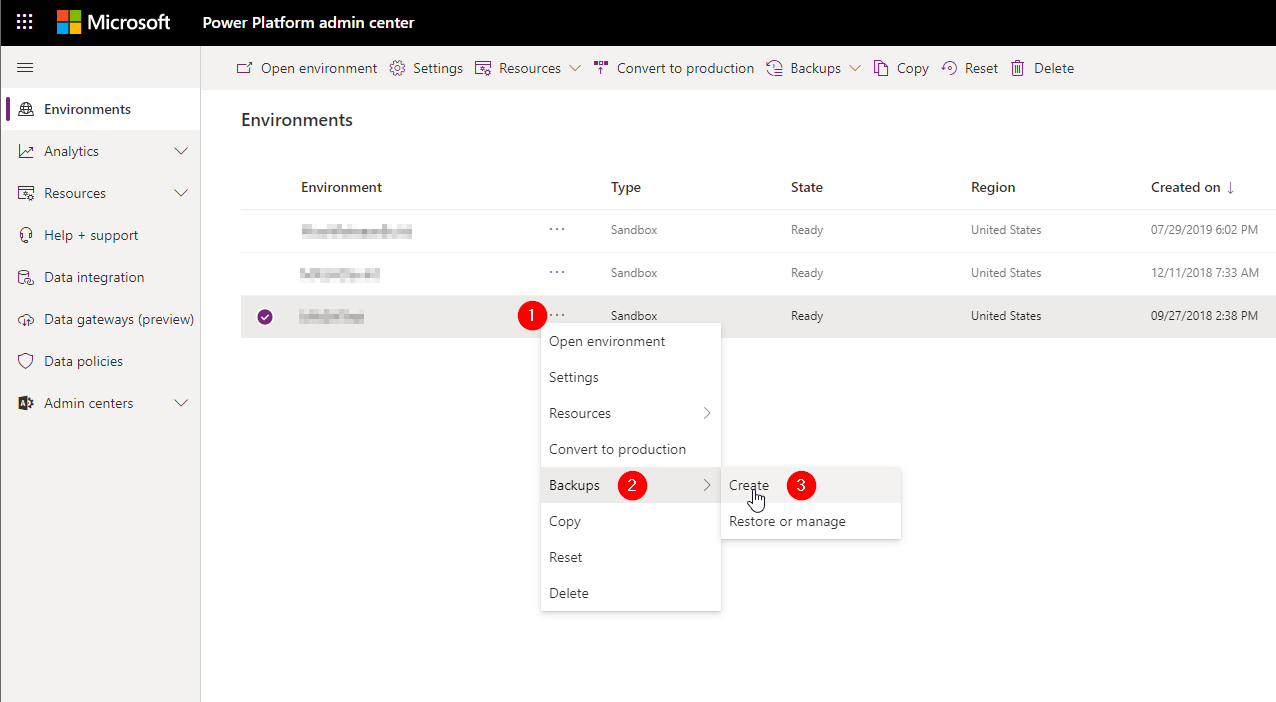The image size is (1276, 702).
Task: Click the Reset icon in toolbar
Action: (x=949, y=68)
